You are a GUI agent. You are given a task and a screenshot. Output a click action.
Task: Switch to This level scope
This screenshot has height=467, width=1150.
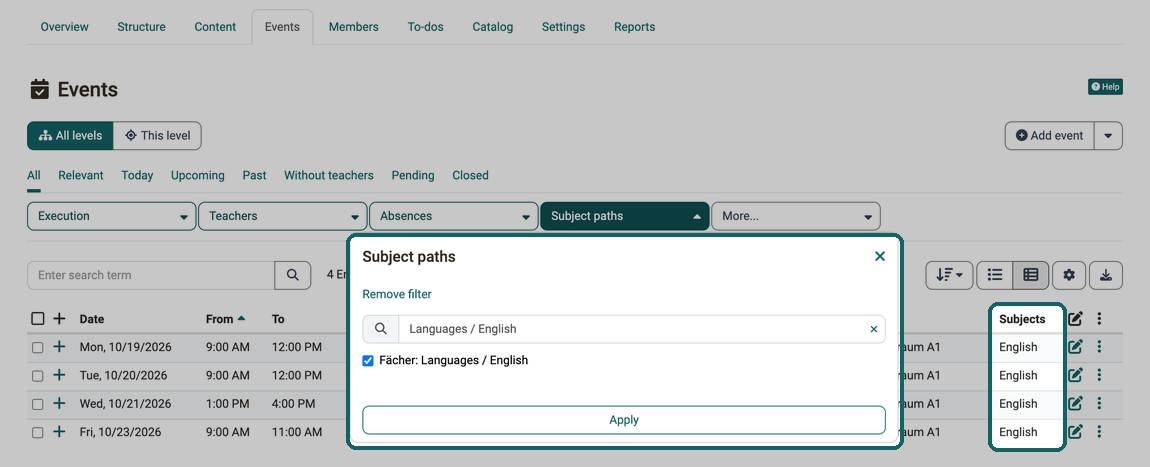coord(157,136)
